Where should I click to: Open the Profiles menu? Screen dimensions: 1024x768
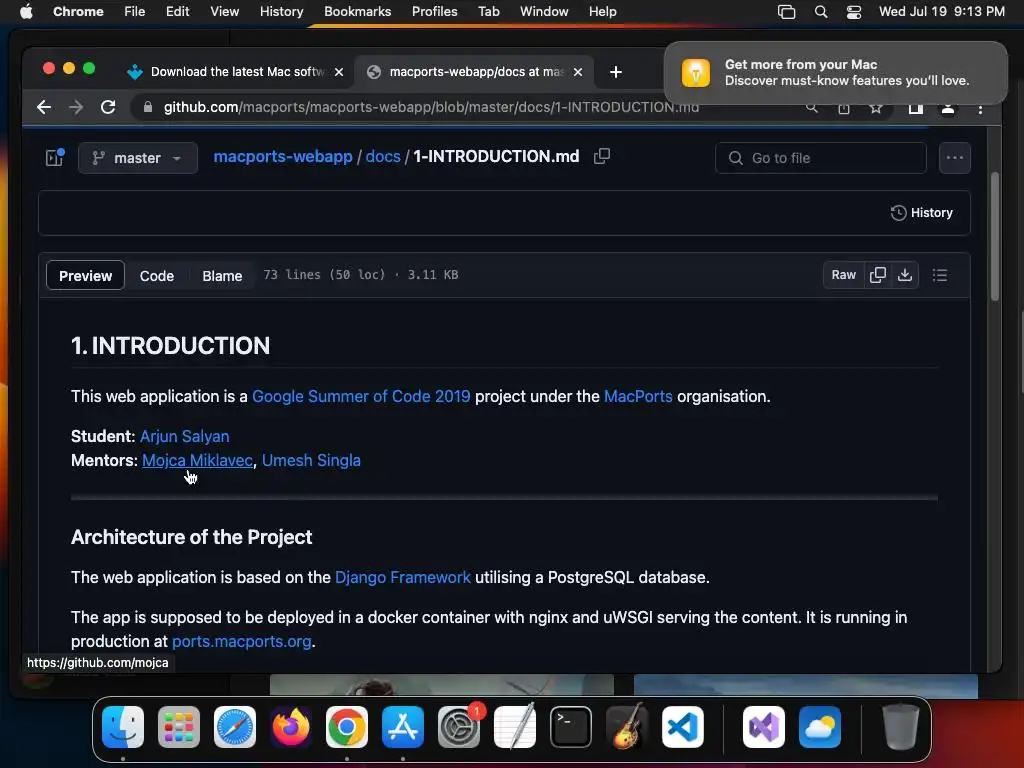(x=434, y=12)
